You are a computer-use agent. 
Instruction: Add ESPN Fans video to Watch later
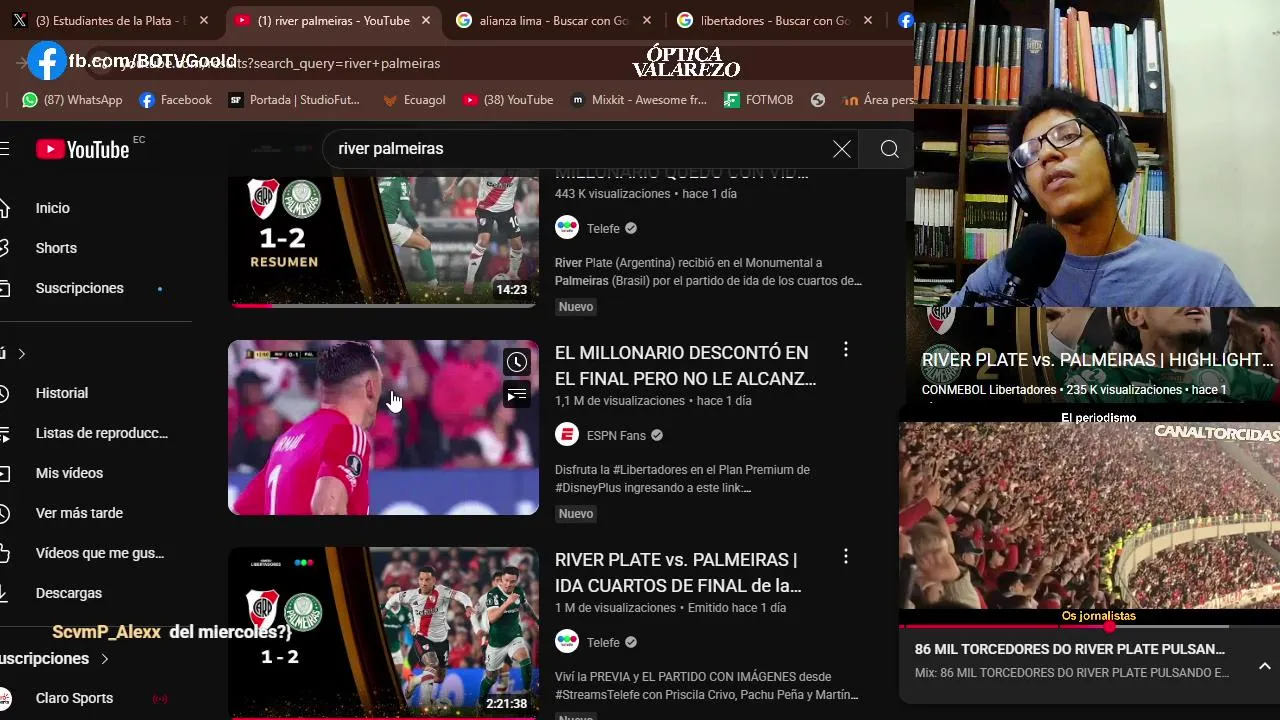[x=516, y=362]
